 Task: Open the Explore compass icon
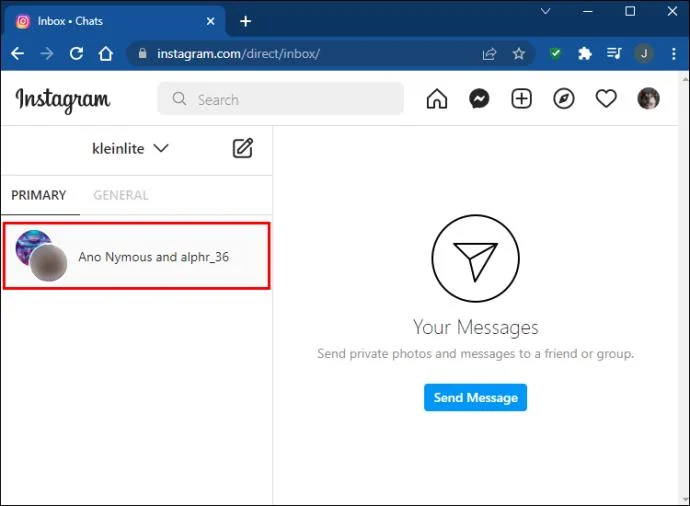click(x=564, y=99)
